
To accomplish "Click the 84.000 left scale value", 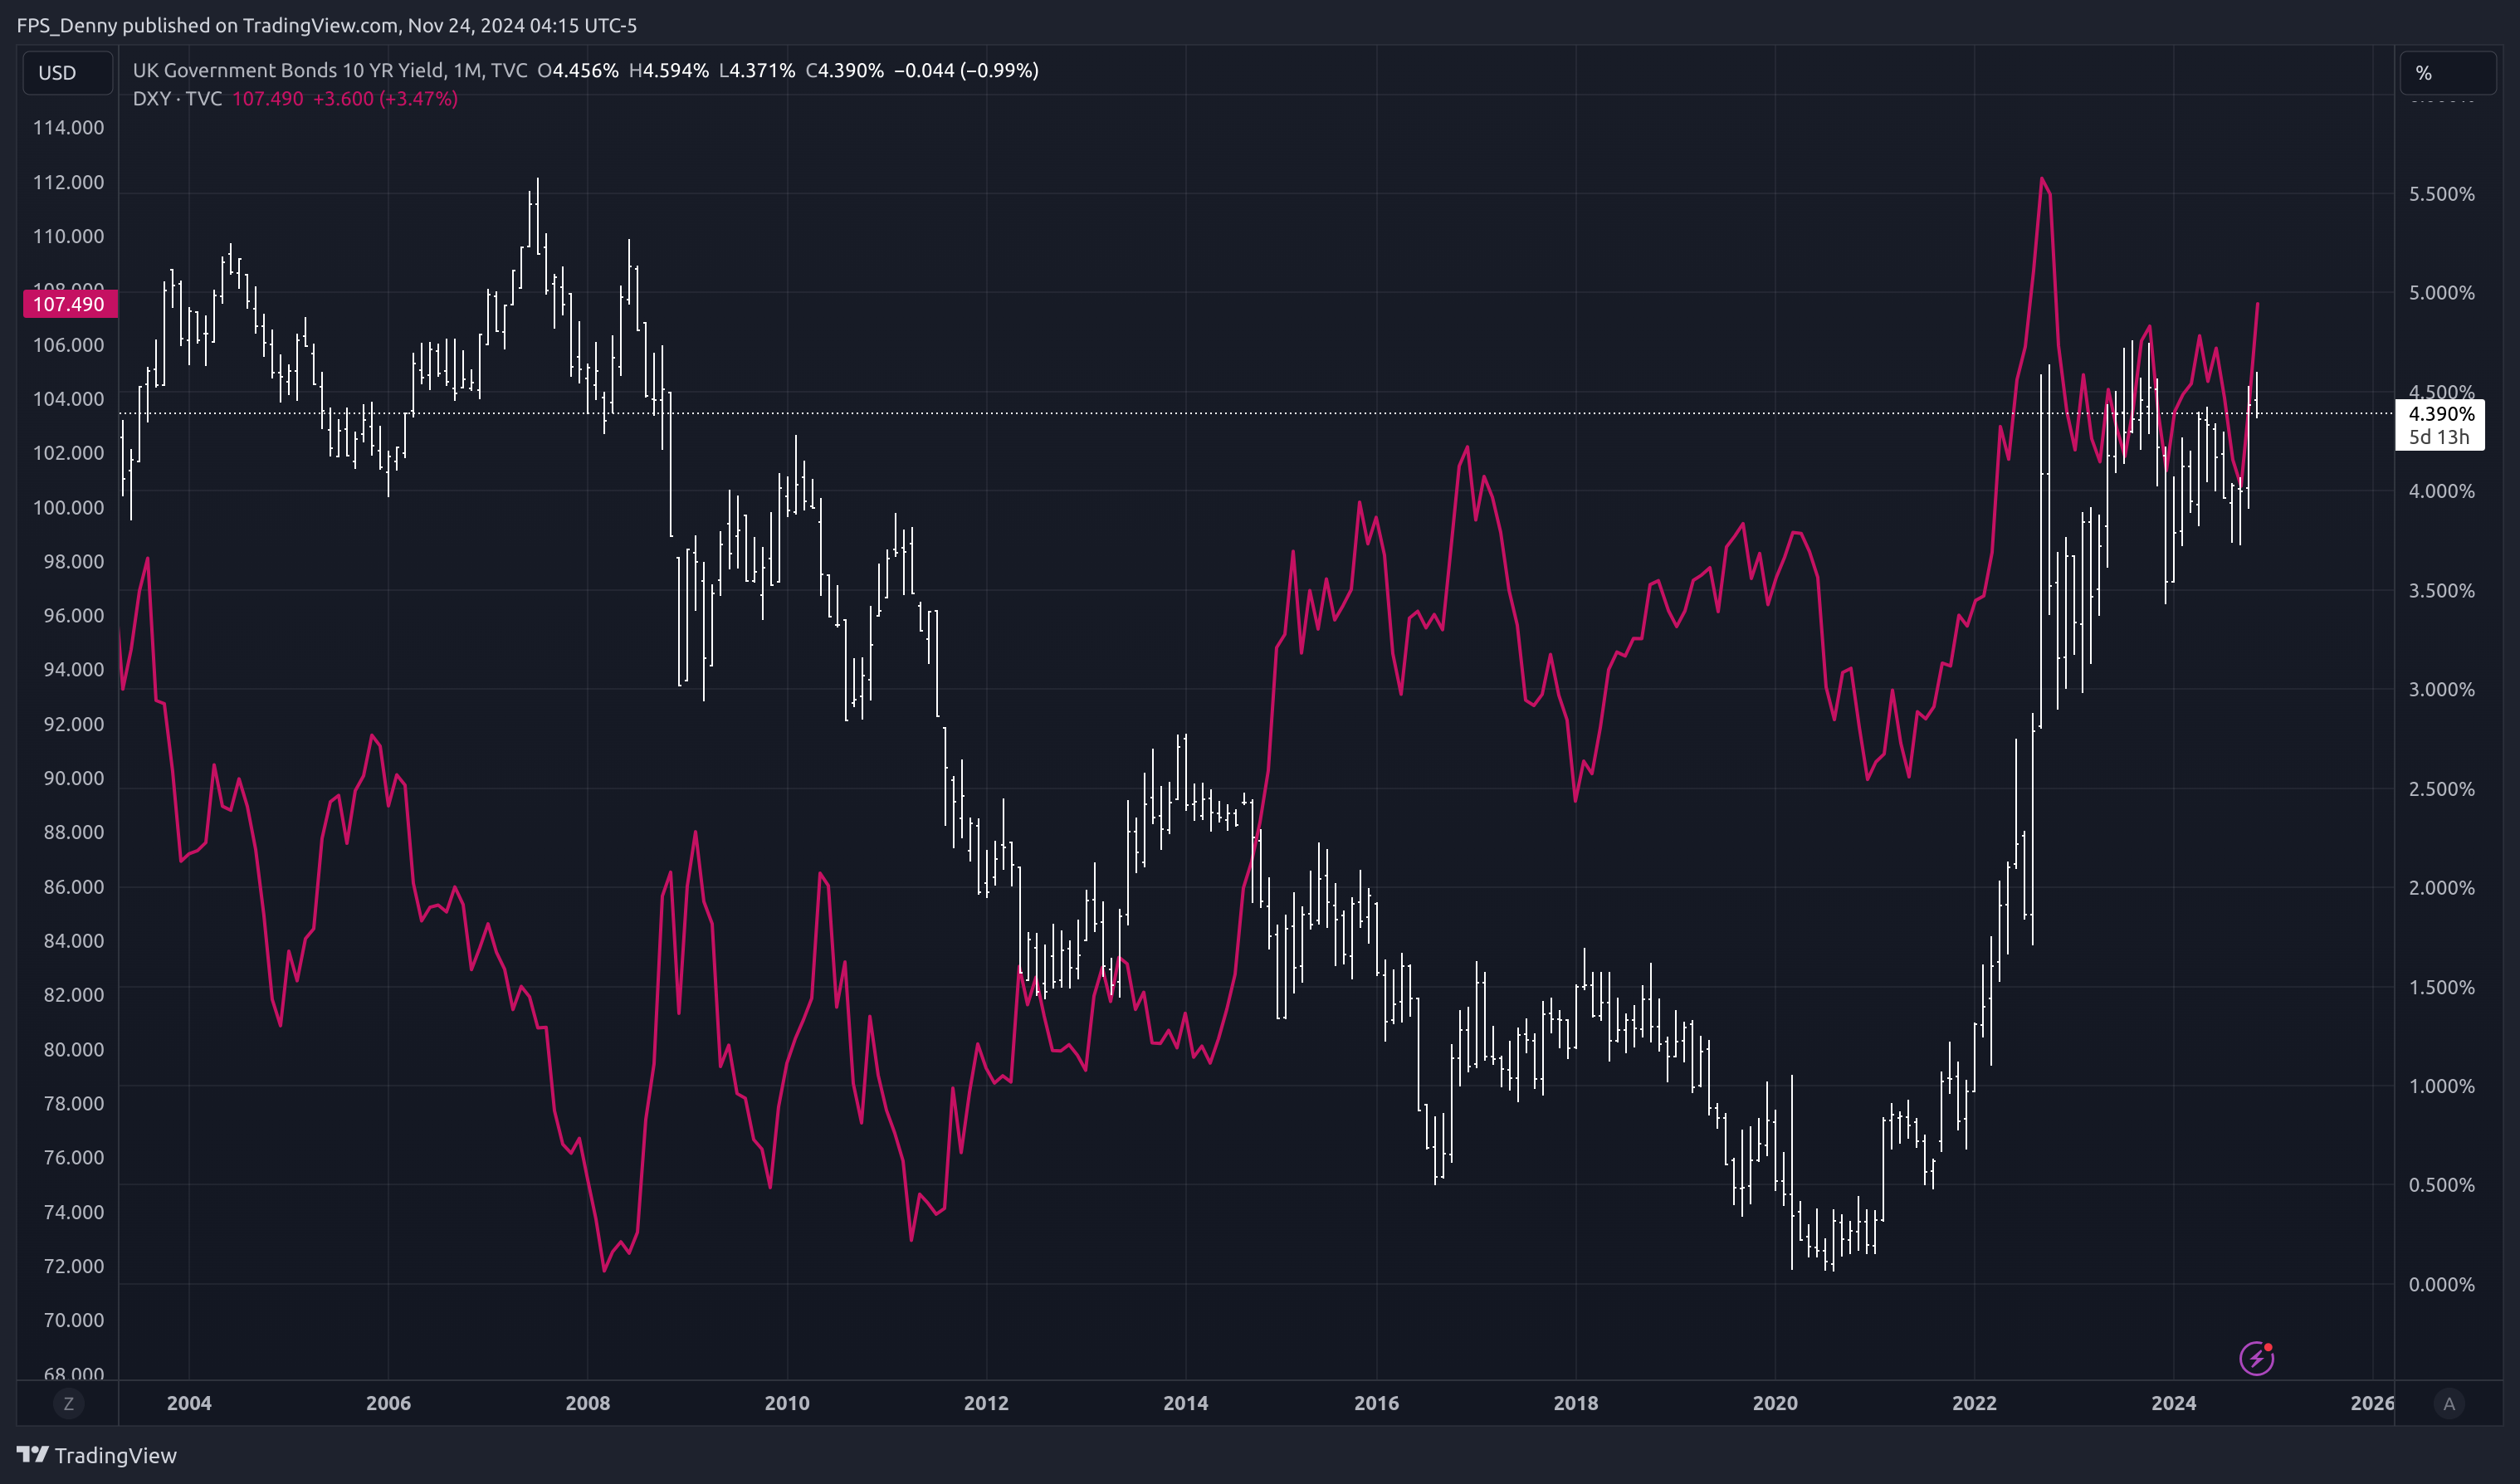I will pyautogui.click(x=73, y=941).
